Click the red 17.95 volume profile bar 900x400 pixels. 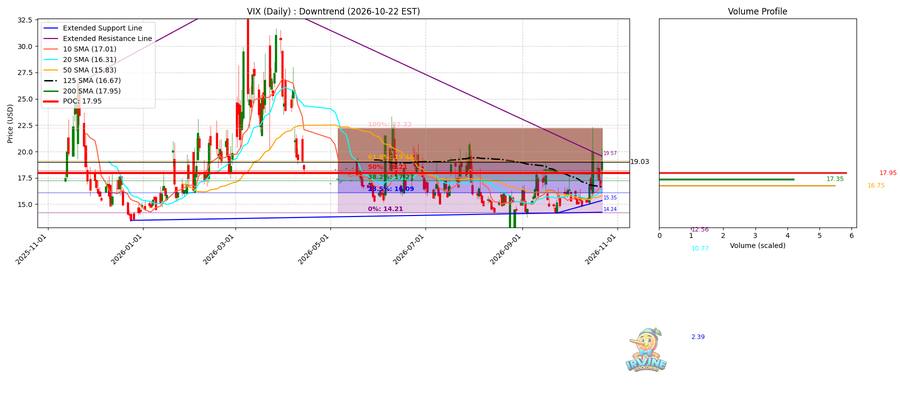pyautogui.click(x=752, y=173)
